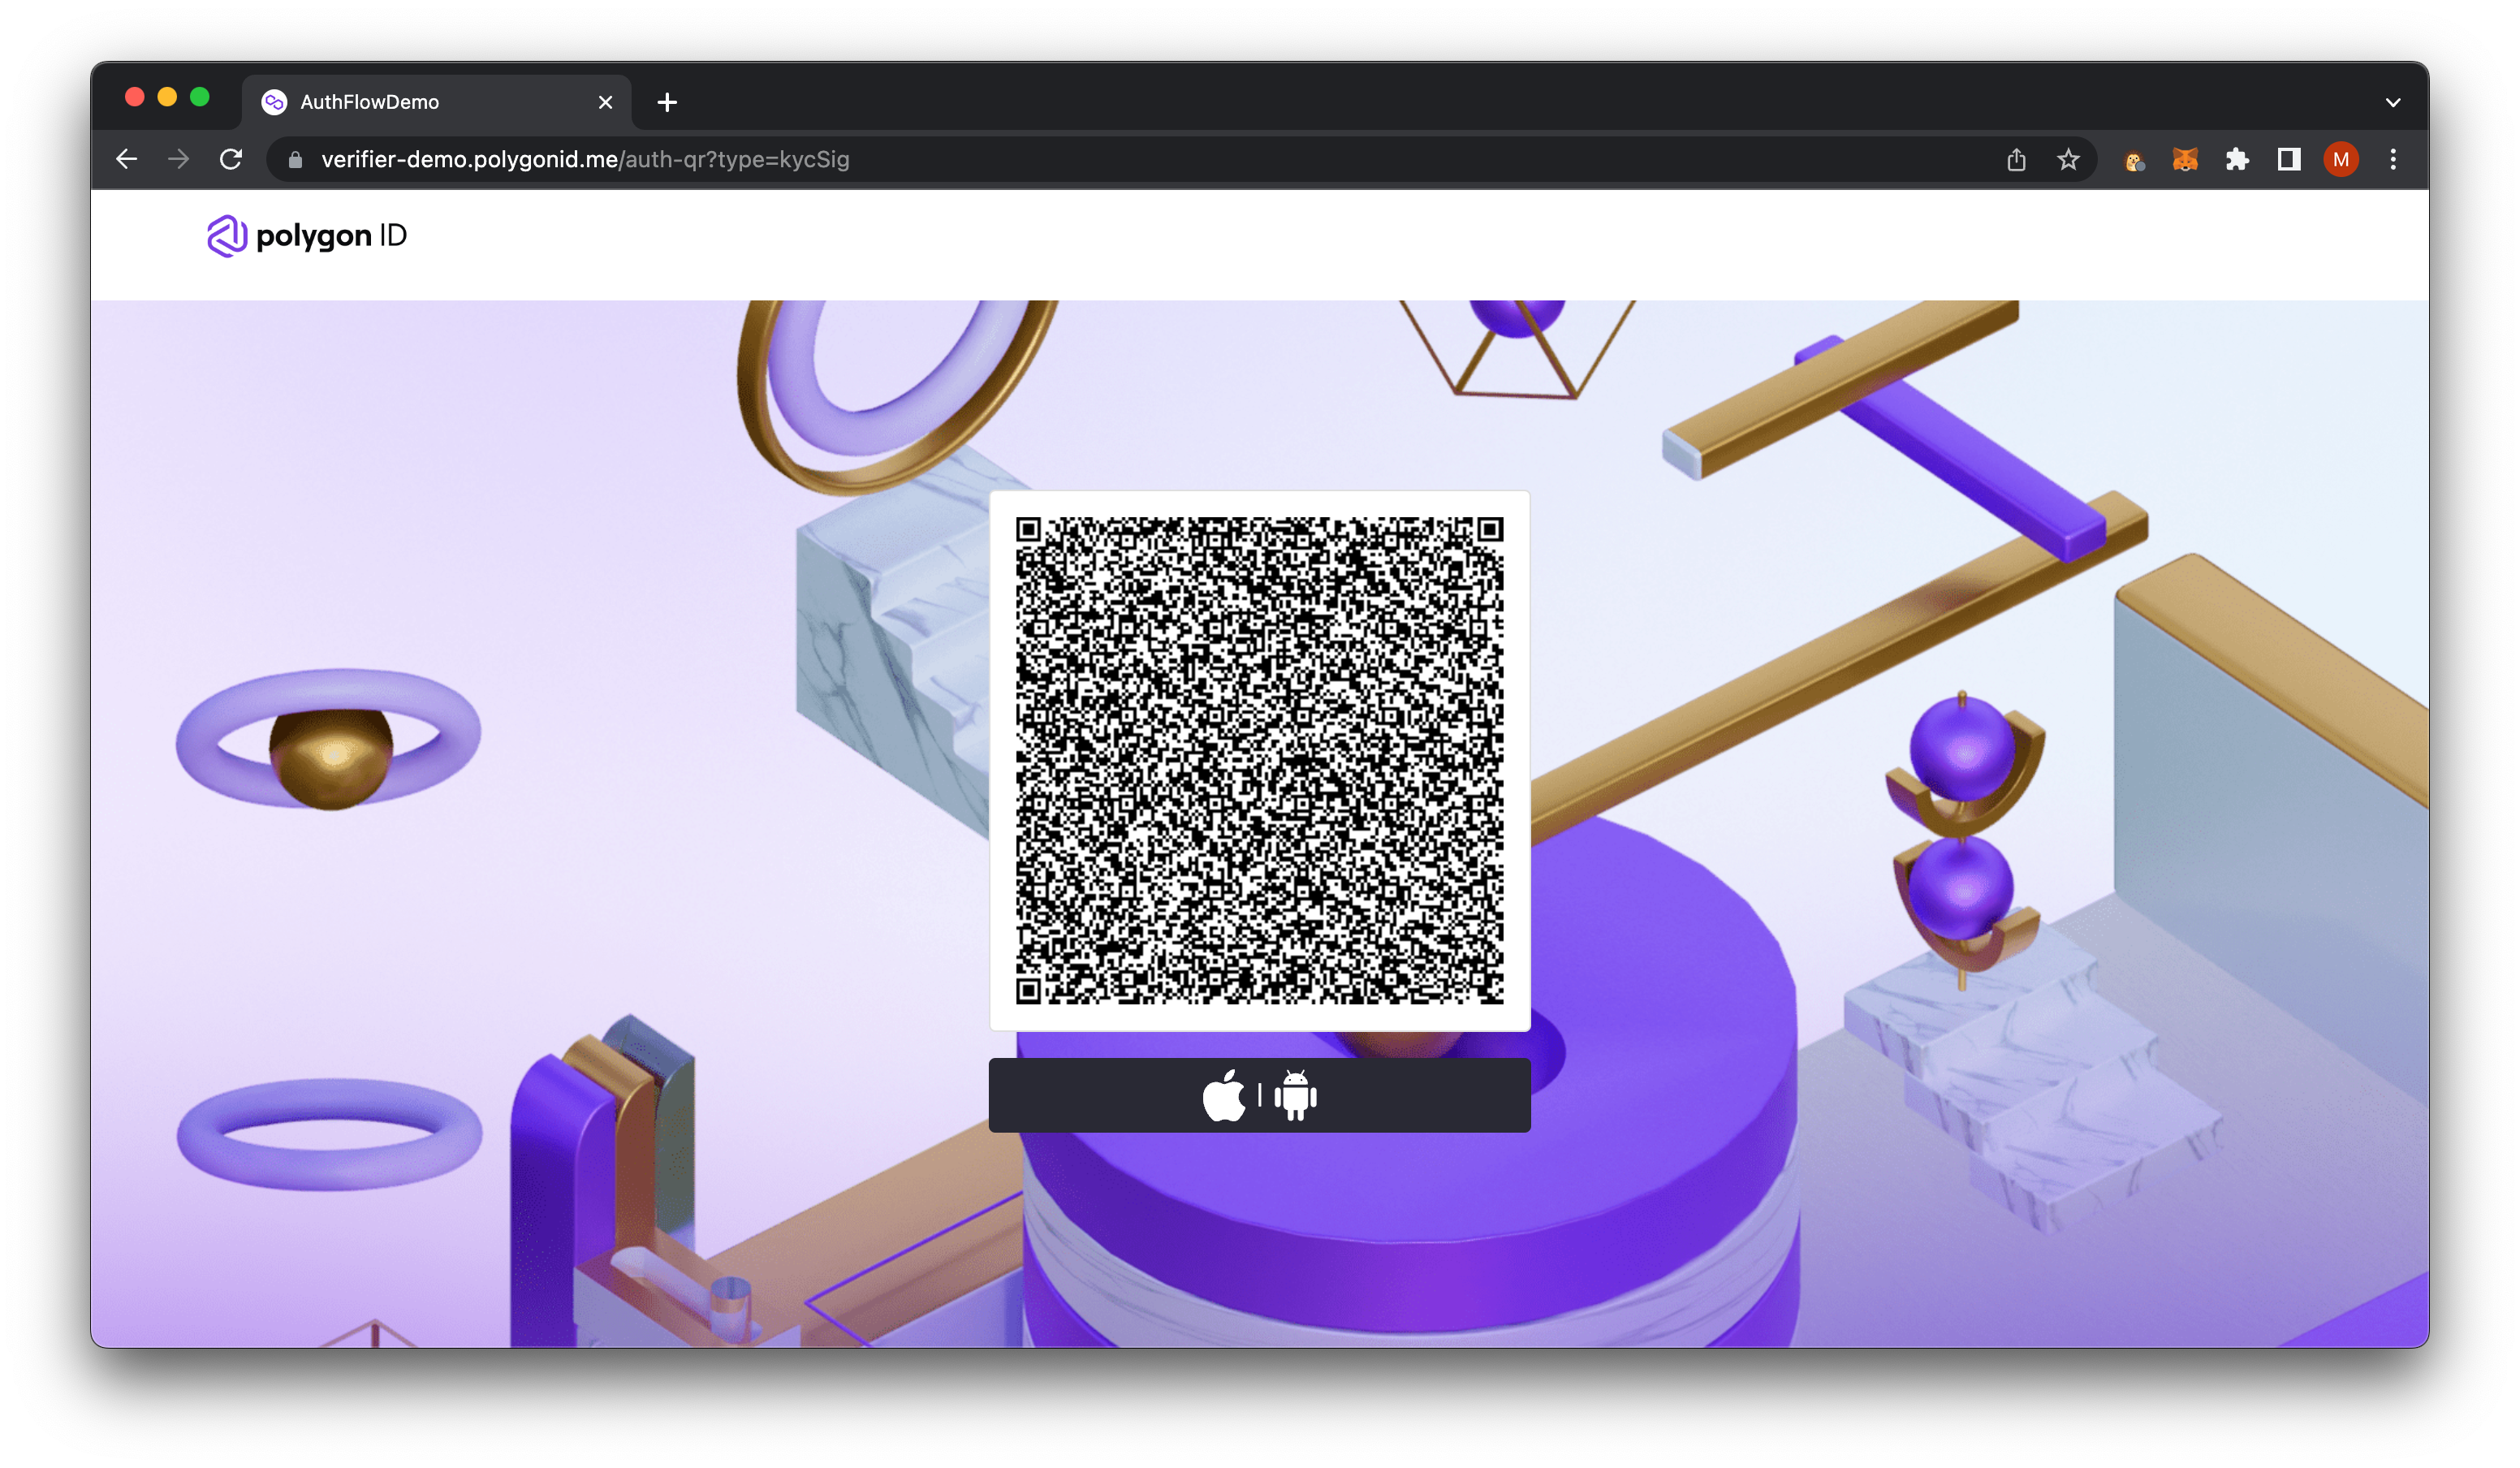Reload the current page
The image size is (2520, 1468).
point(231,159)
